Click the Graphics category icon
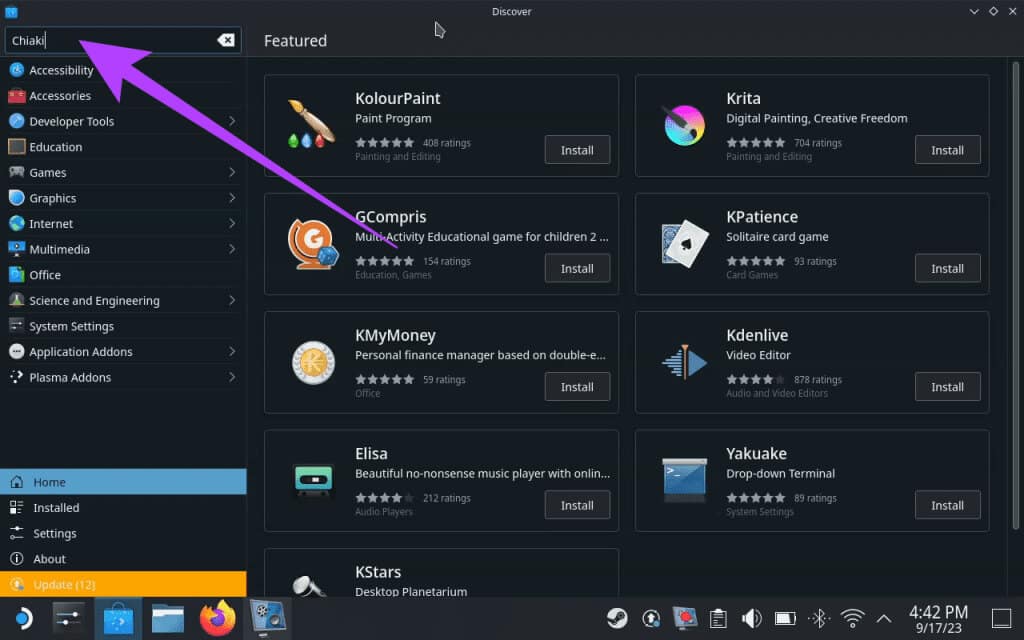This screenshot has width=1024, height=640. [x=16, y=198]
